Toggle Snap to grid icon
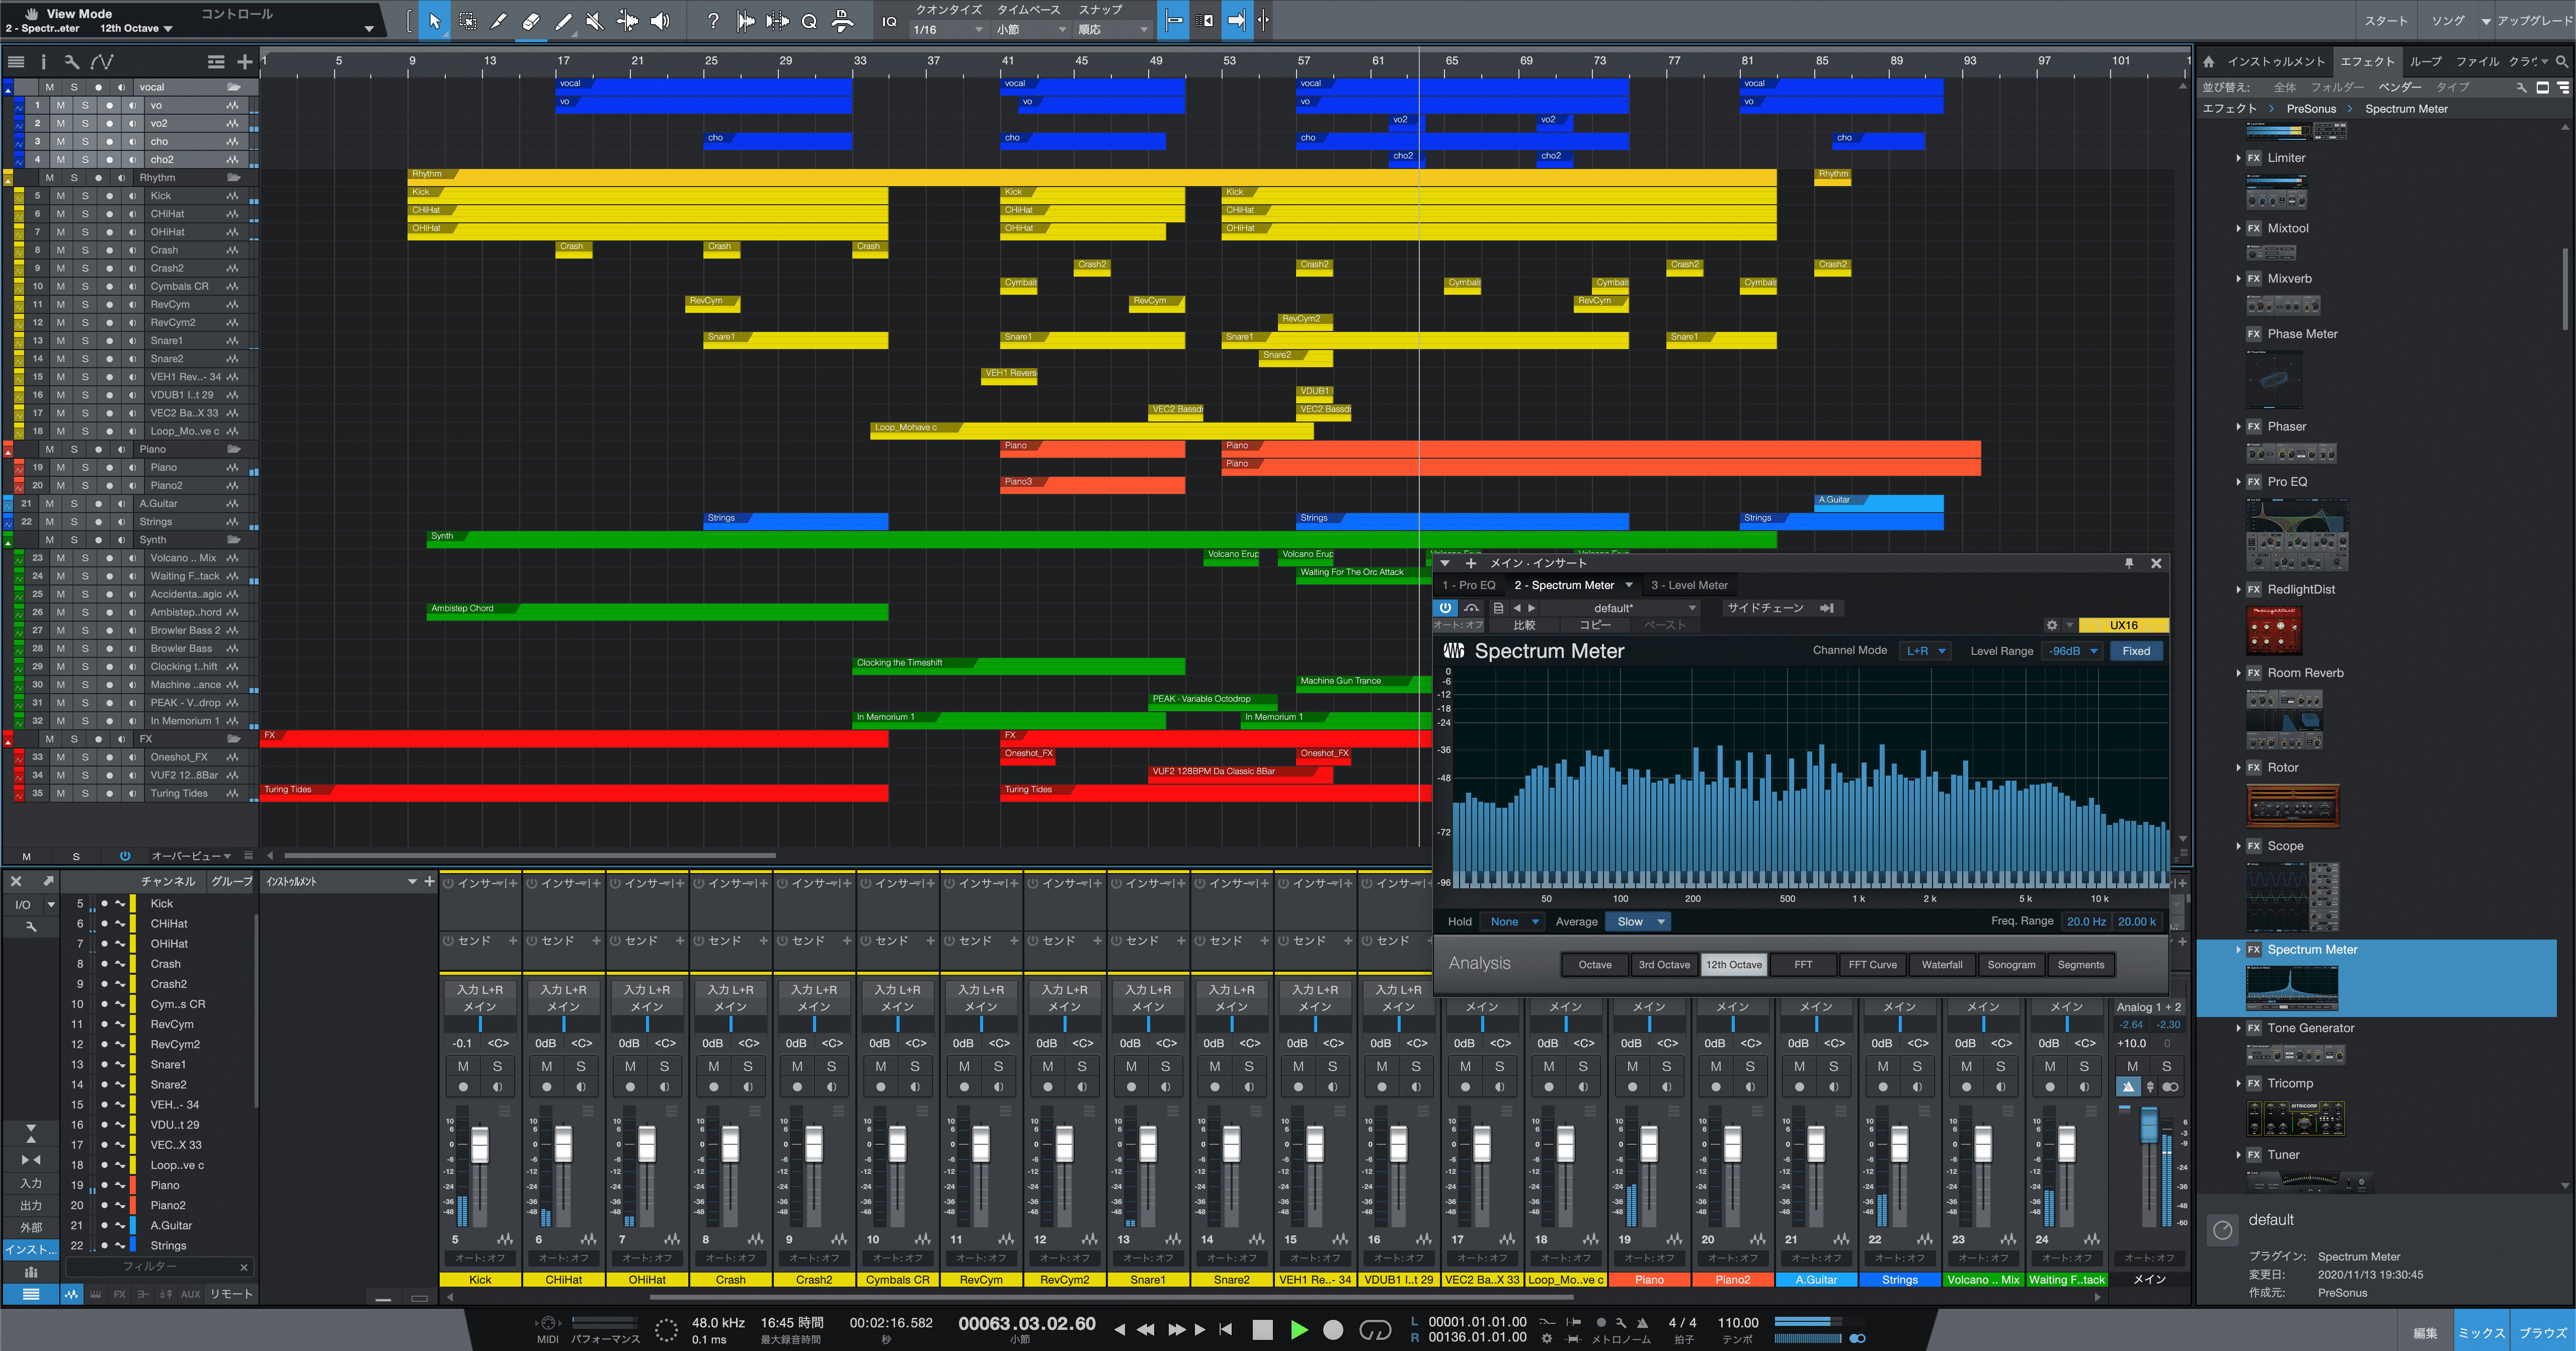The image size is (2576, 1351). click(1174, 20)
